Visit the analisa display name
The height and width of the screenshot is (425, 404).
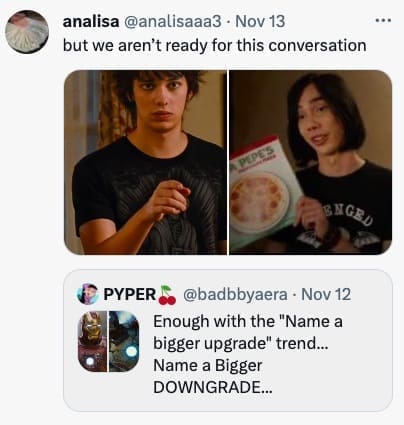click(x=91, y=22)
